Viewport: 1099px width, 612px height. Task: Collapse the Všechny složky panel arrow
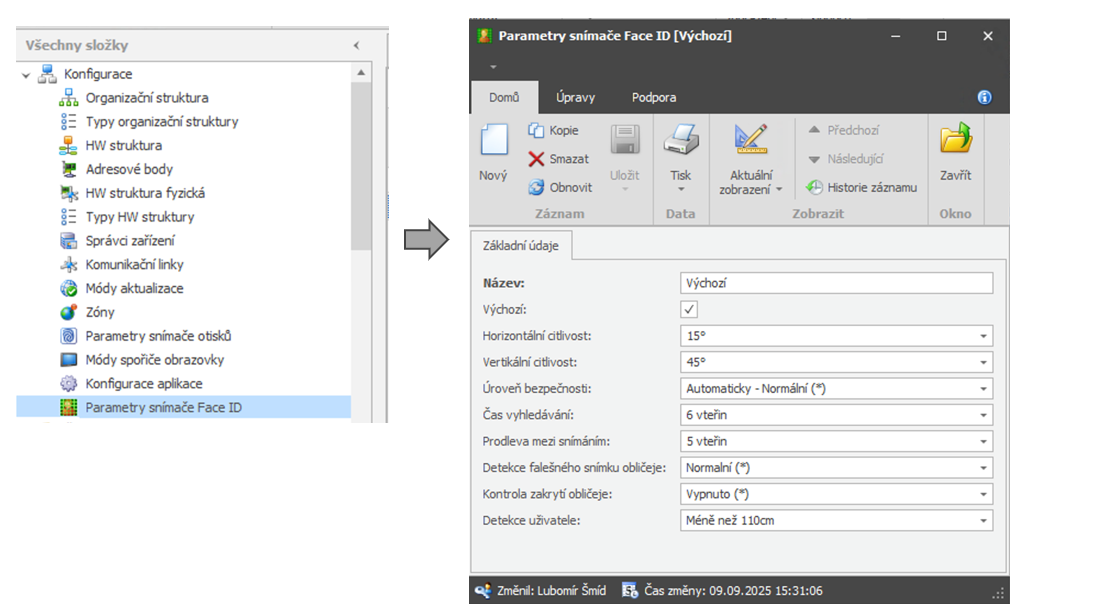pyautogui.click(x=357, y=46)
